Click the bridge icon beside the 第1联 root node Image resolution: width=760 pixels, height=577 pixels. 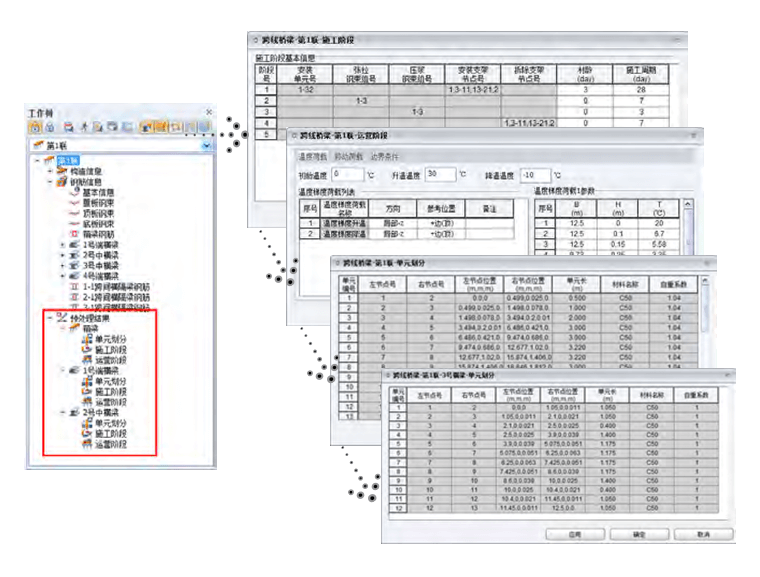click(x=49, y=160)
